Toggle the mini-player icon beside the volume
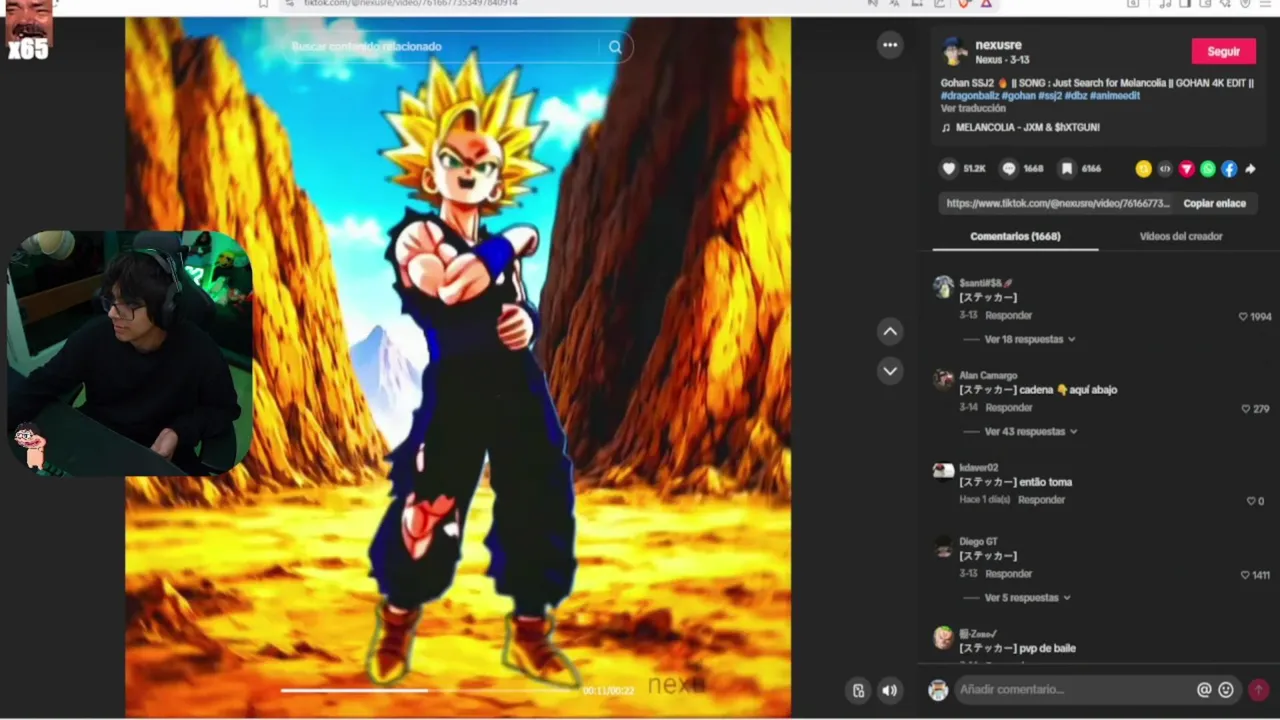The image size is (1280, 720). click(858, 690)
